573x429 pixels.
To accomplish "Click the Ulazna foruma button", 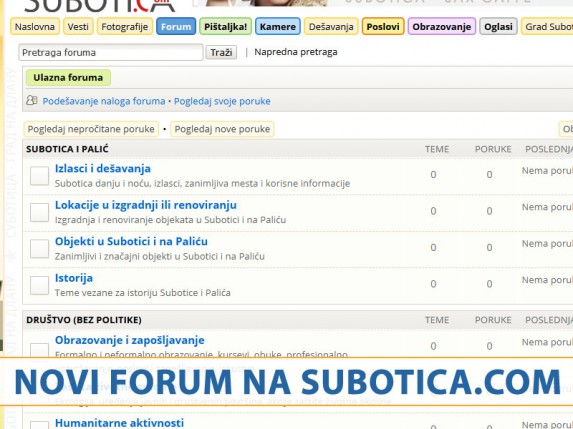I will coord(68,77).
